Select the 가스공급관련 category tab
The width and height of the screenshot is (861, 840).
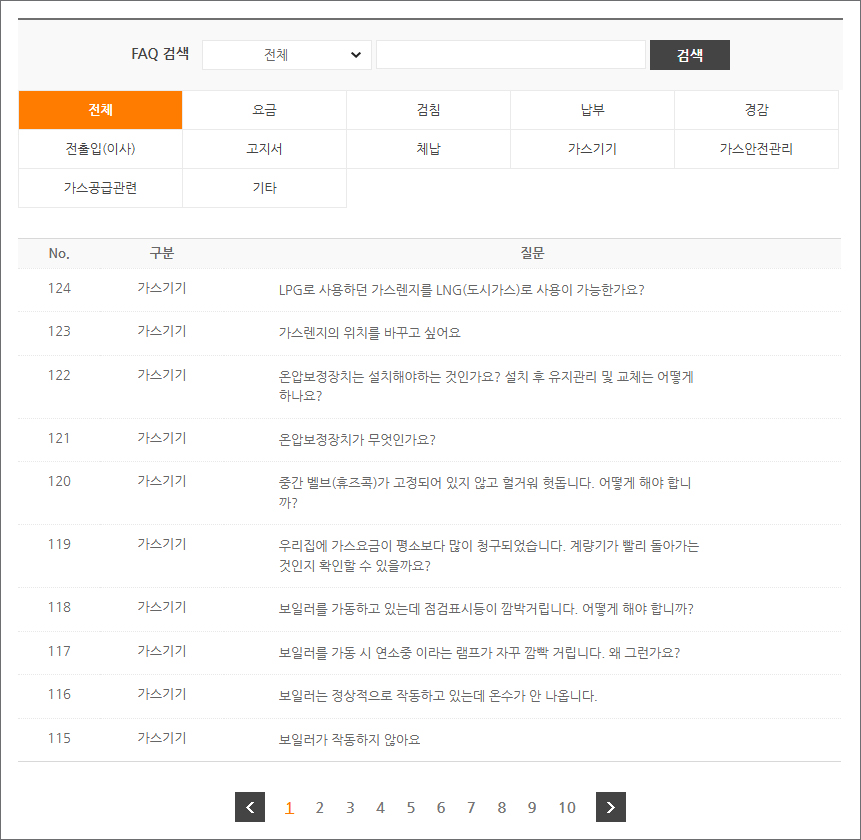tap(100, 188)
